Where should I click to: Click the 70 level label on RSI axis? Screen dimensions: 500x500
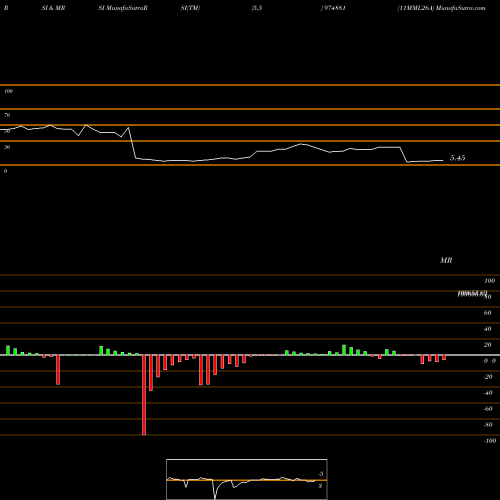[x=7, y=115]
